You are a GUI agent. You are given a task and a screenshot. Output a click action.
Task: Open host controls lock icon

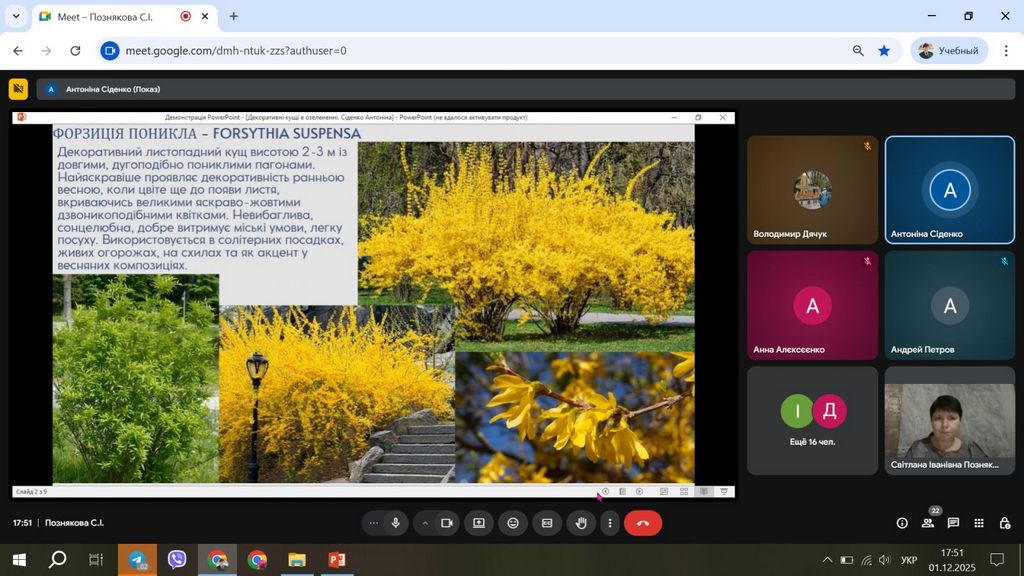1004,523
